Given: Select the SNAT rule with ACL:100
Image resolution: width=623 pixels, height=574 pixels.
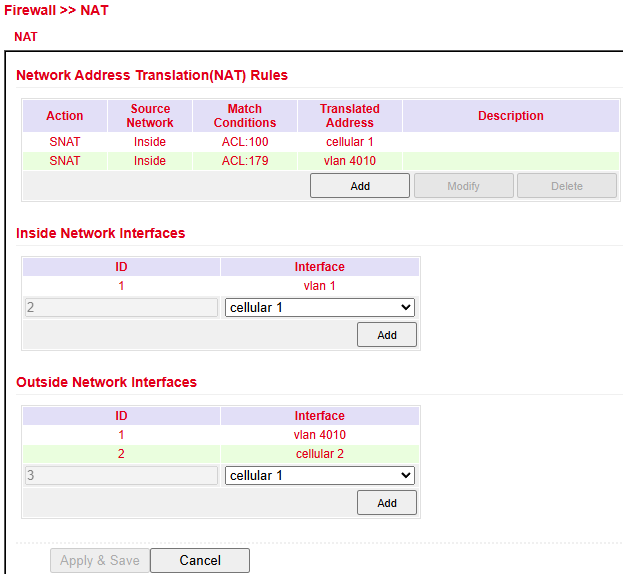Looking at the screenshot, I should [244, 142].
